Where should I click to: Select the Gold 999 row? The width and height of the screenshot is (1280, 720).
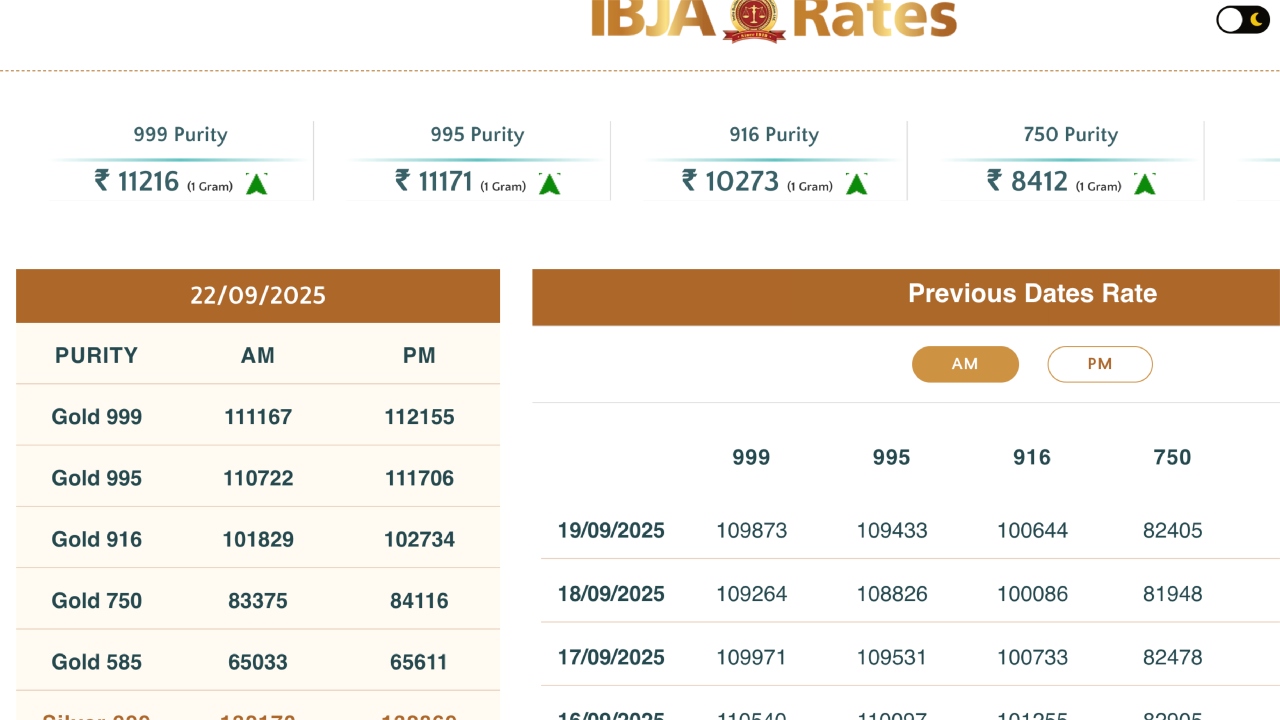pyautogui.click(x=97, y=417)
